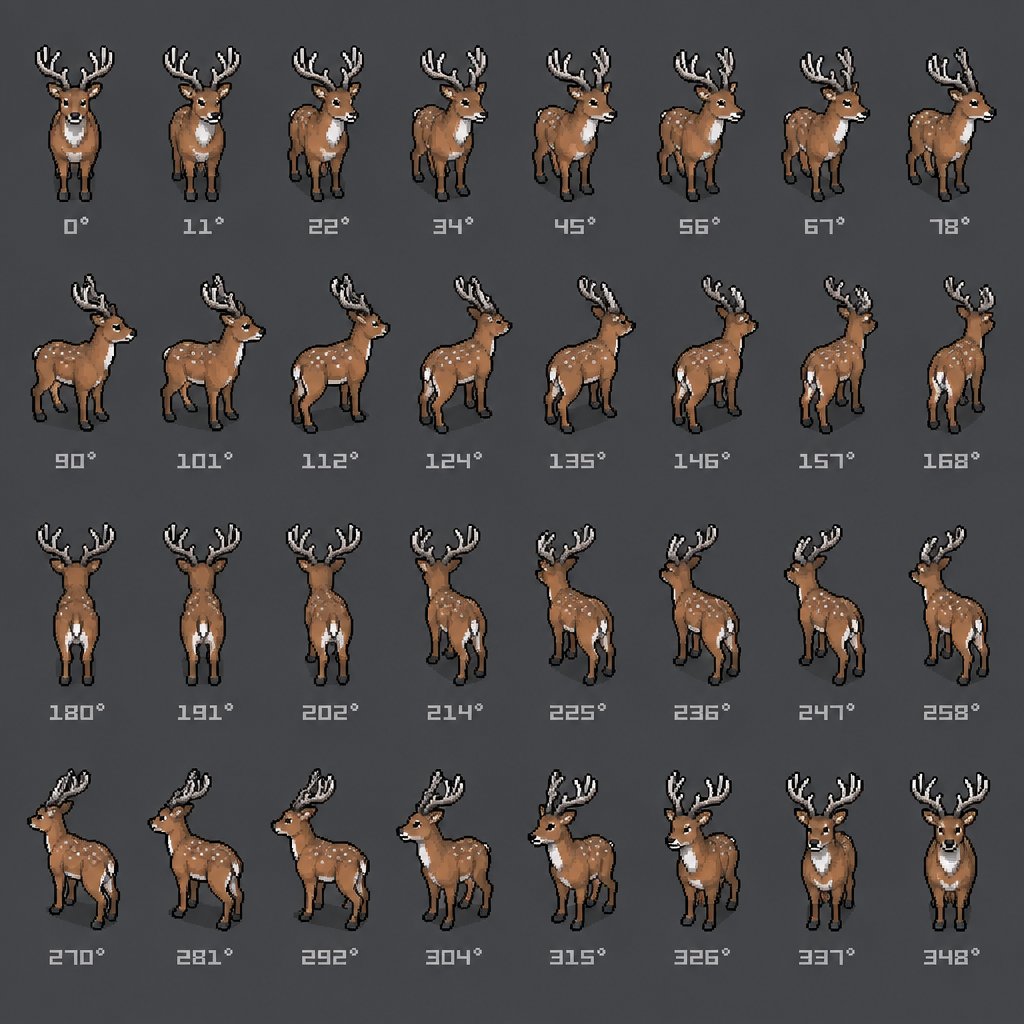Click the deer sprite at 146°
The image size is (1024, 1024).
(714, 354)
